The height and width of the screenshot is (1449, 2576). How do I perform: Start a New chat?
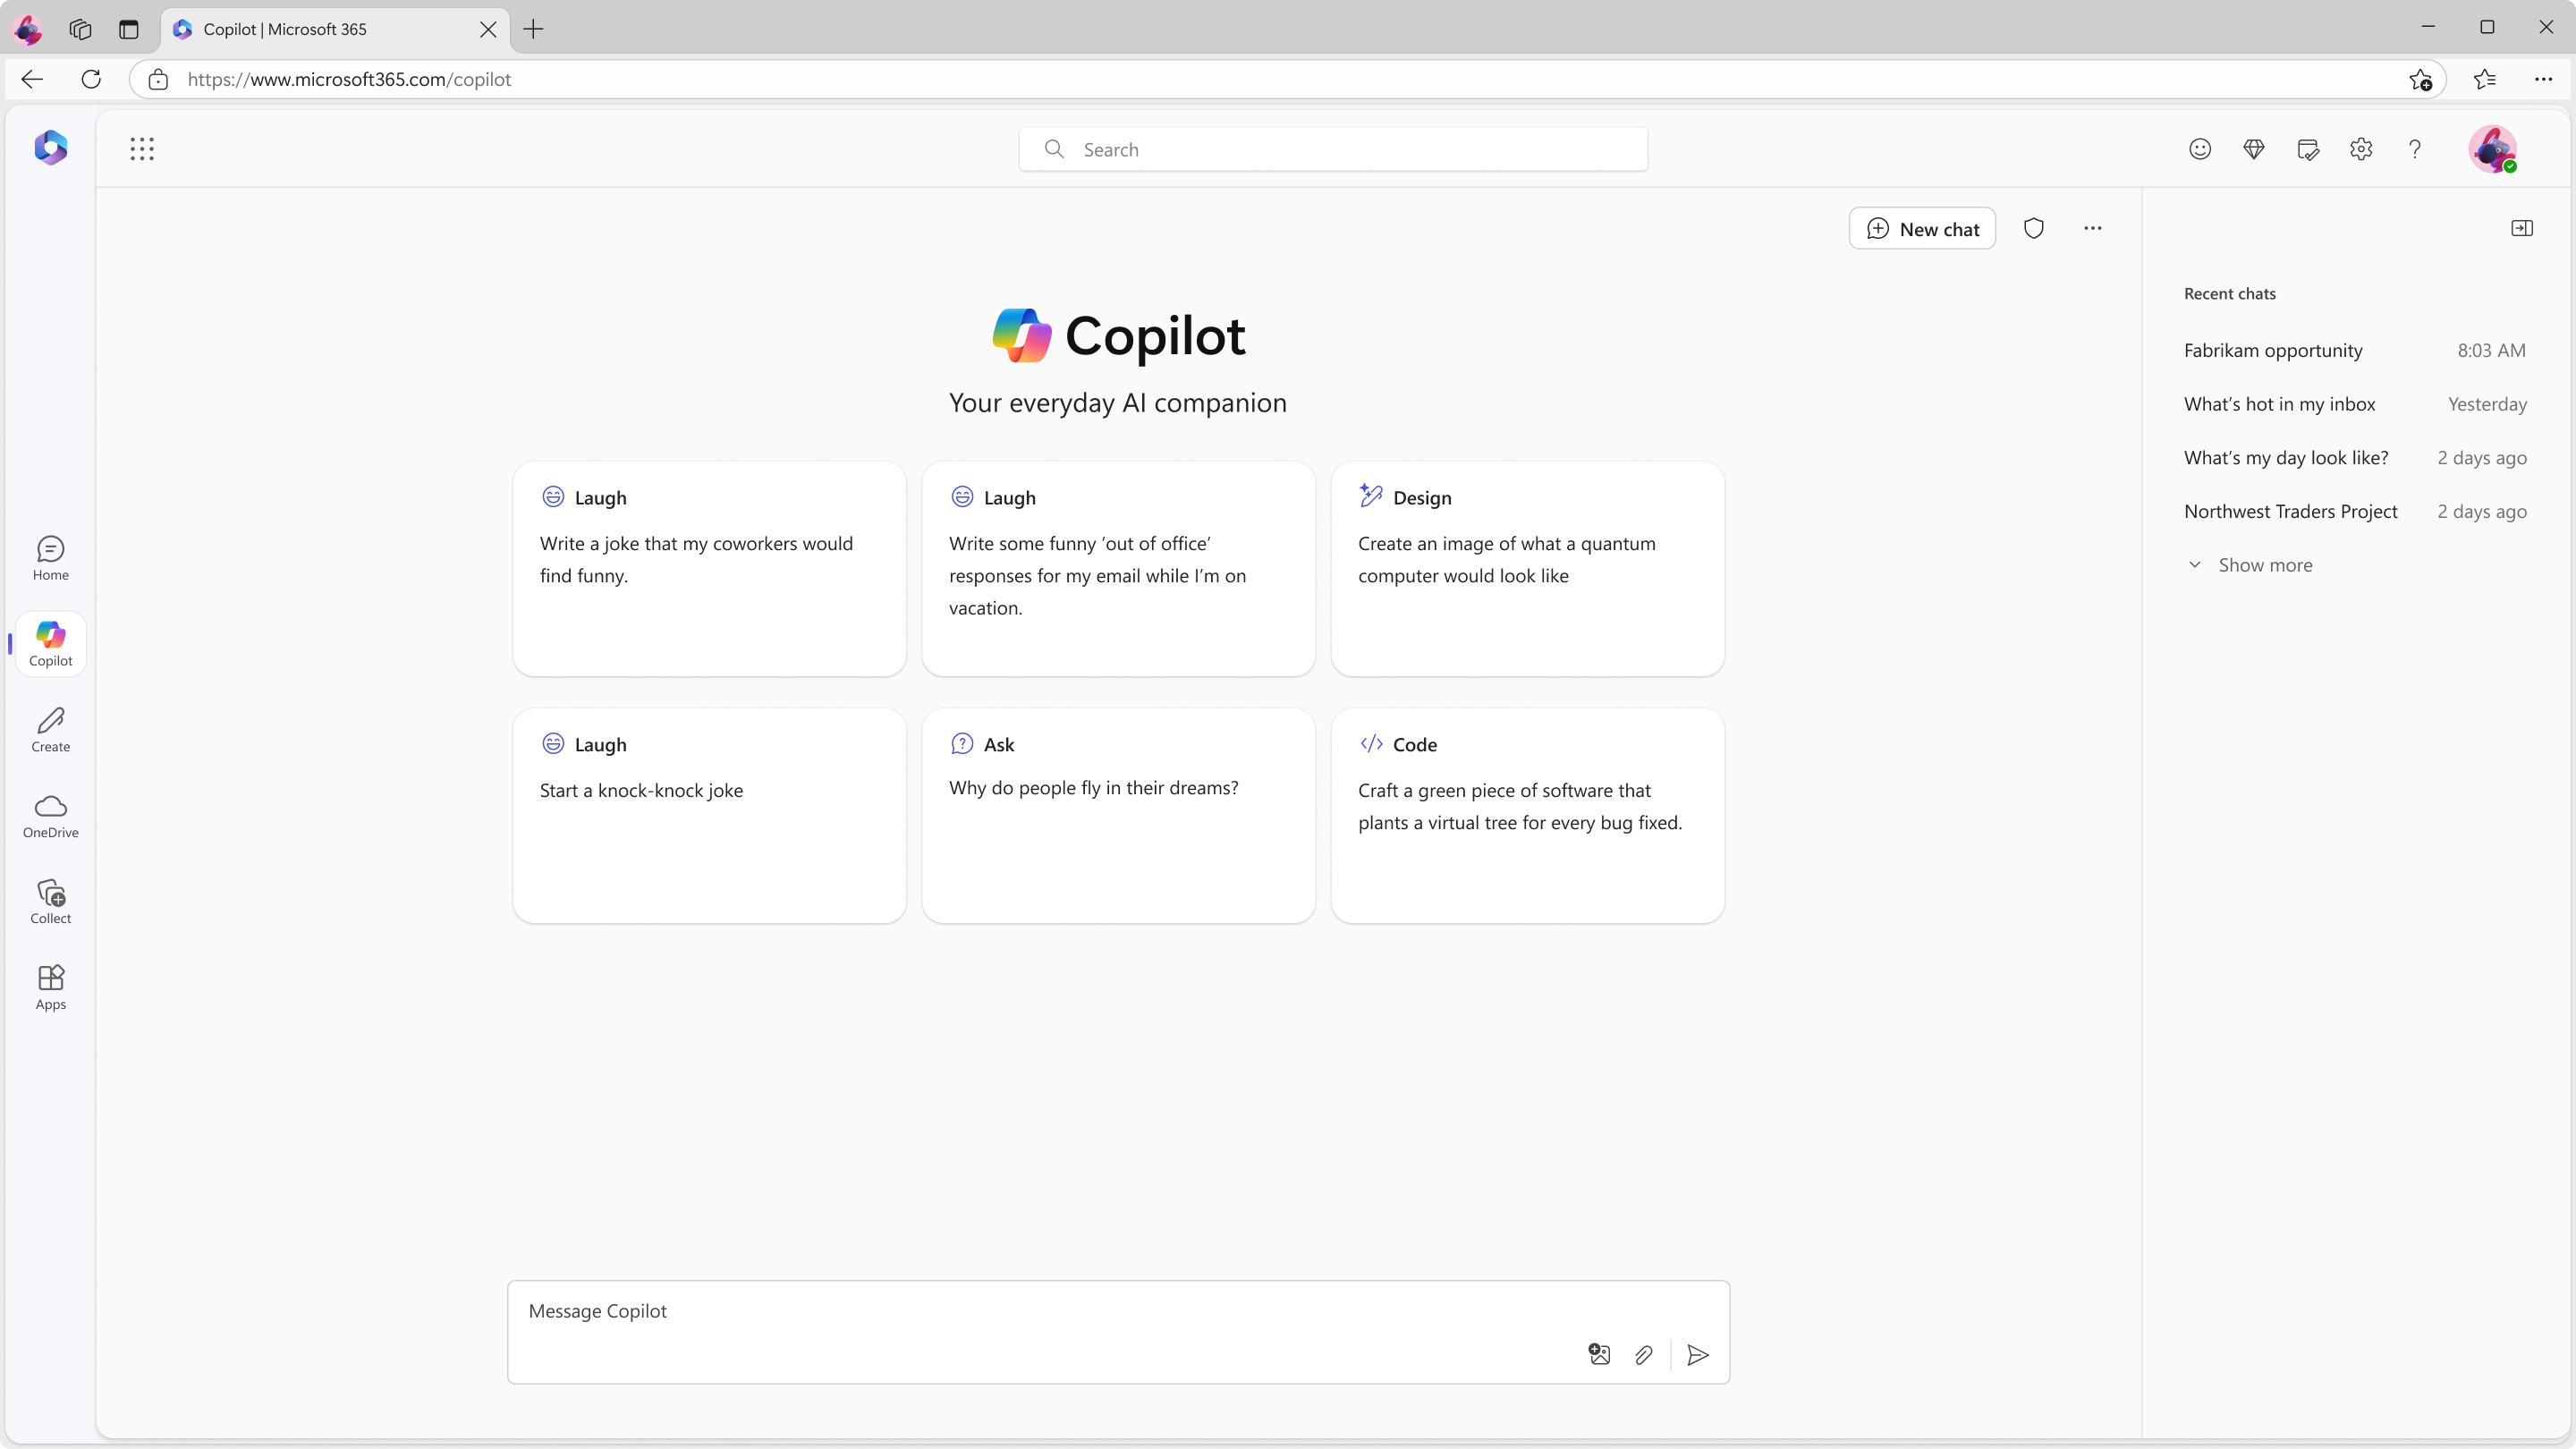coord(1922,229)
